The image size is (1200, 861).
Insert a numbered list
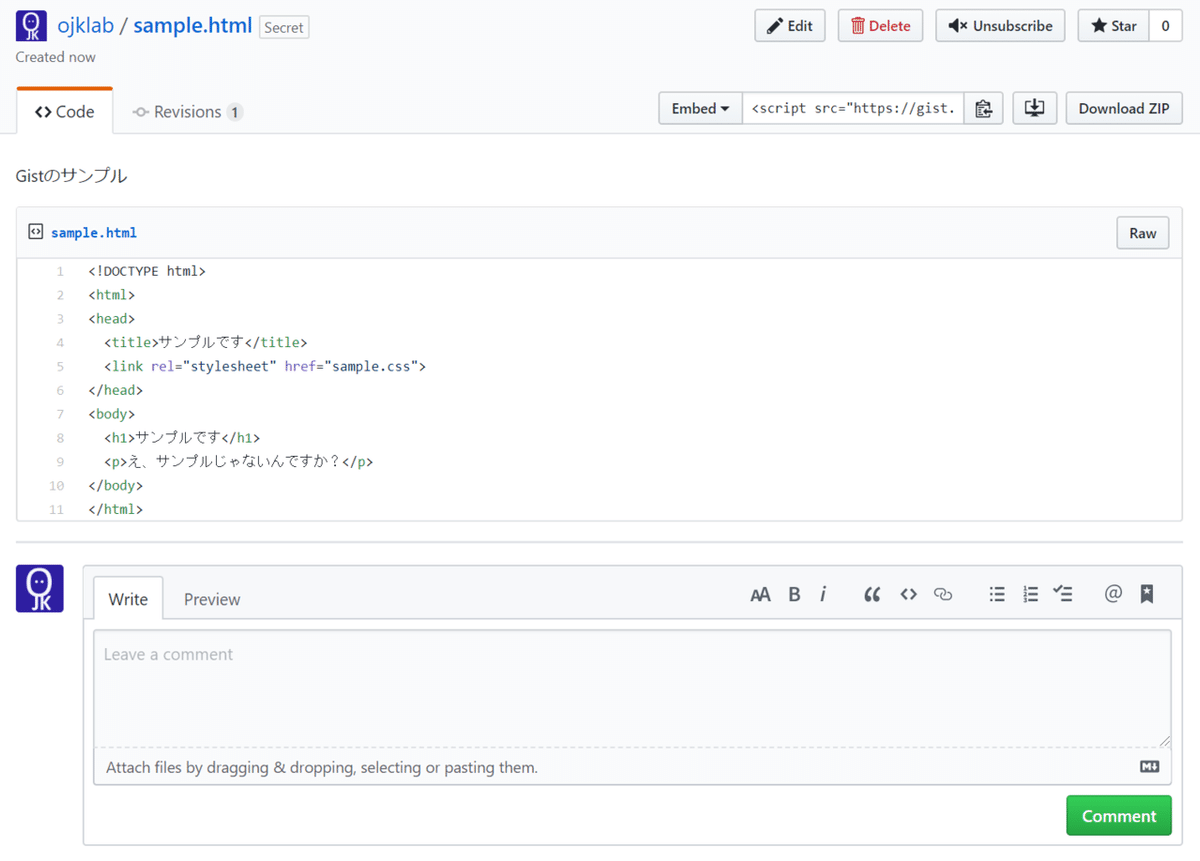1031,594
